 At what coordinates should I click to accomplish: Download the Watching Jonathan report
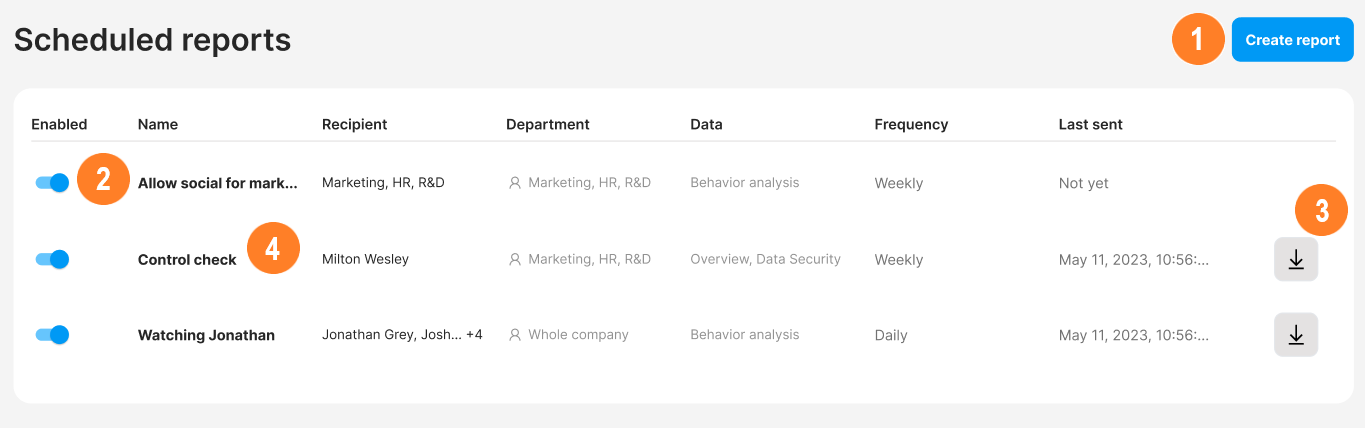click(1296, 335)
